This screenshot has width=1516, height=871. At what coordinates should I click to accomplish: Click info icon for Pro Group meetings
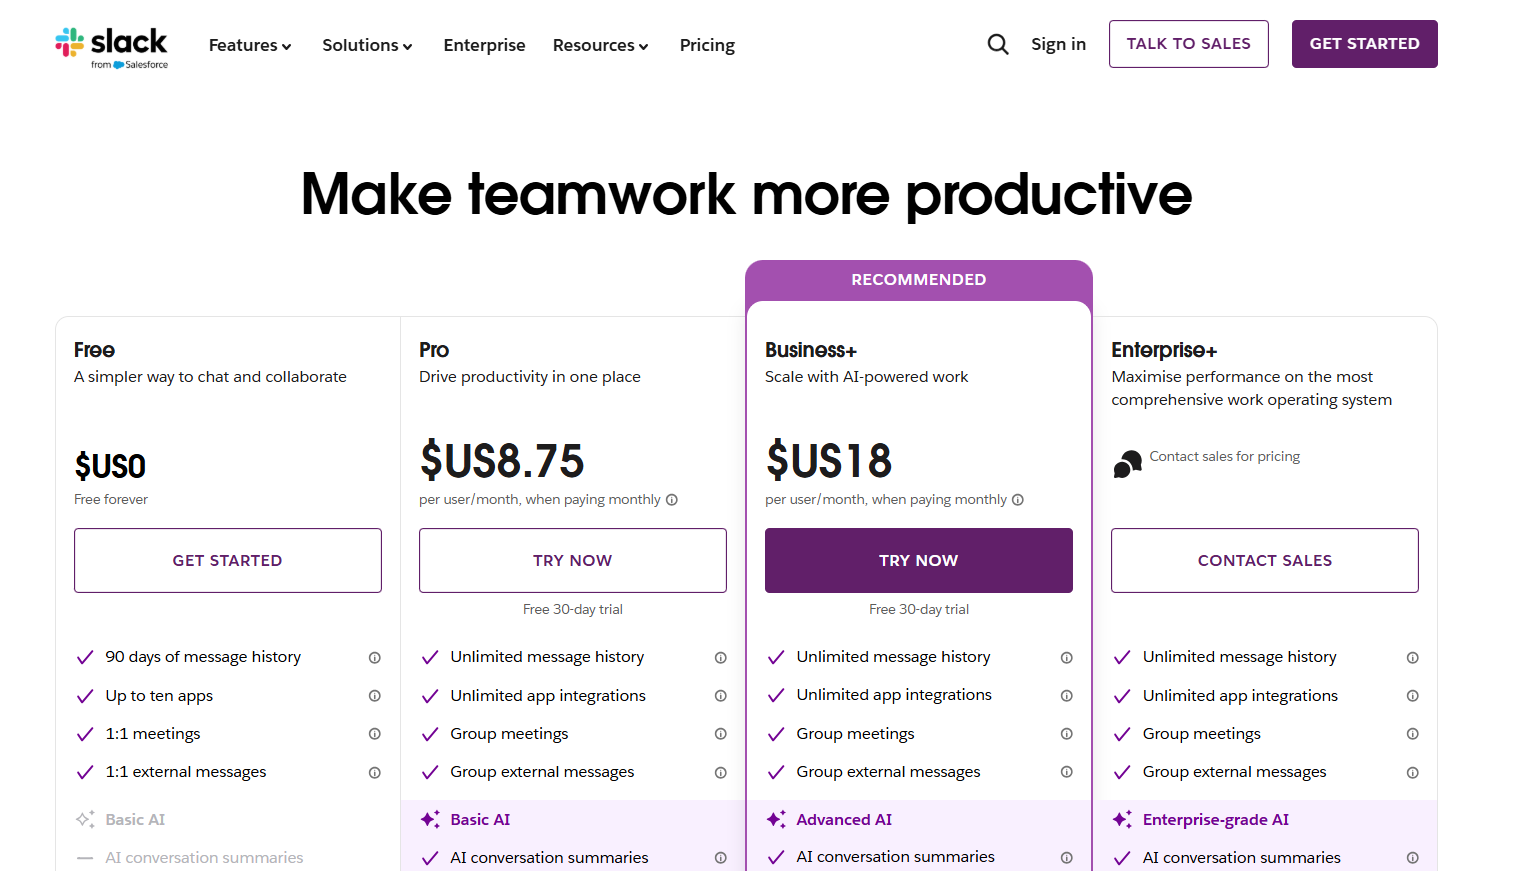pos(721,734)
